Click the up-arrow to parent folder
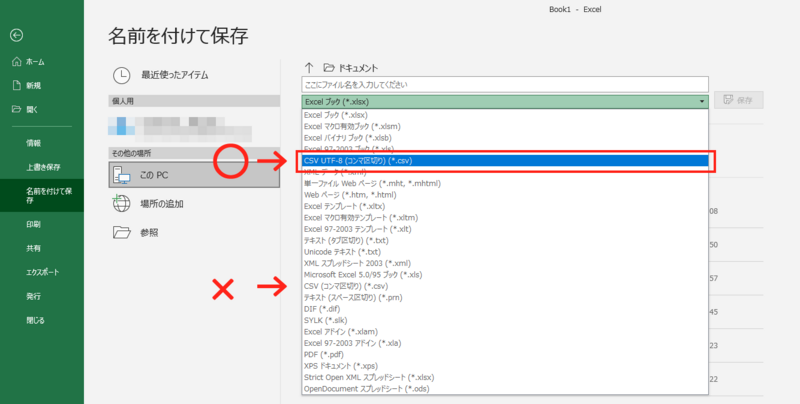This screenshot has height=404, width=800. (309, 68)
